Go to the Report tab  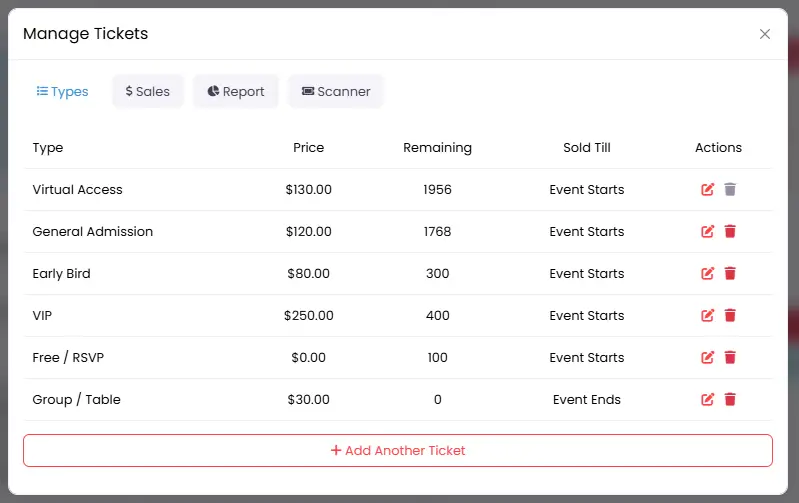click(x=236, y=91)
